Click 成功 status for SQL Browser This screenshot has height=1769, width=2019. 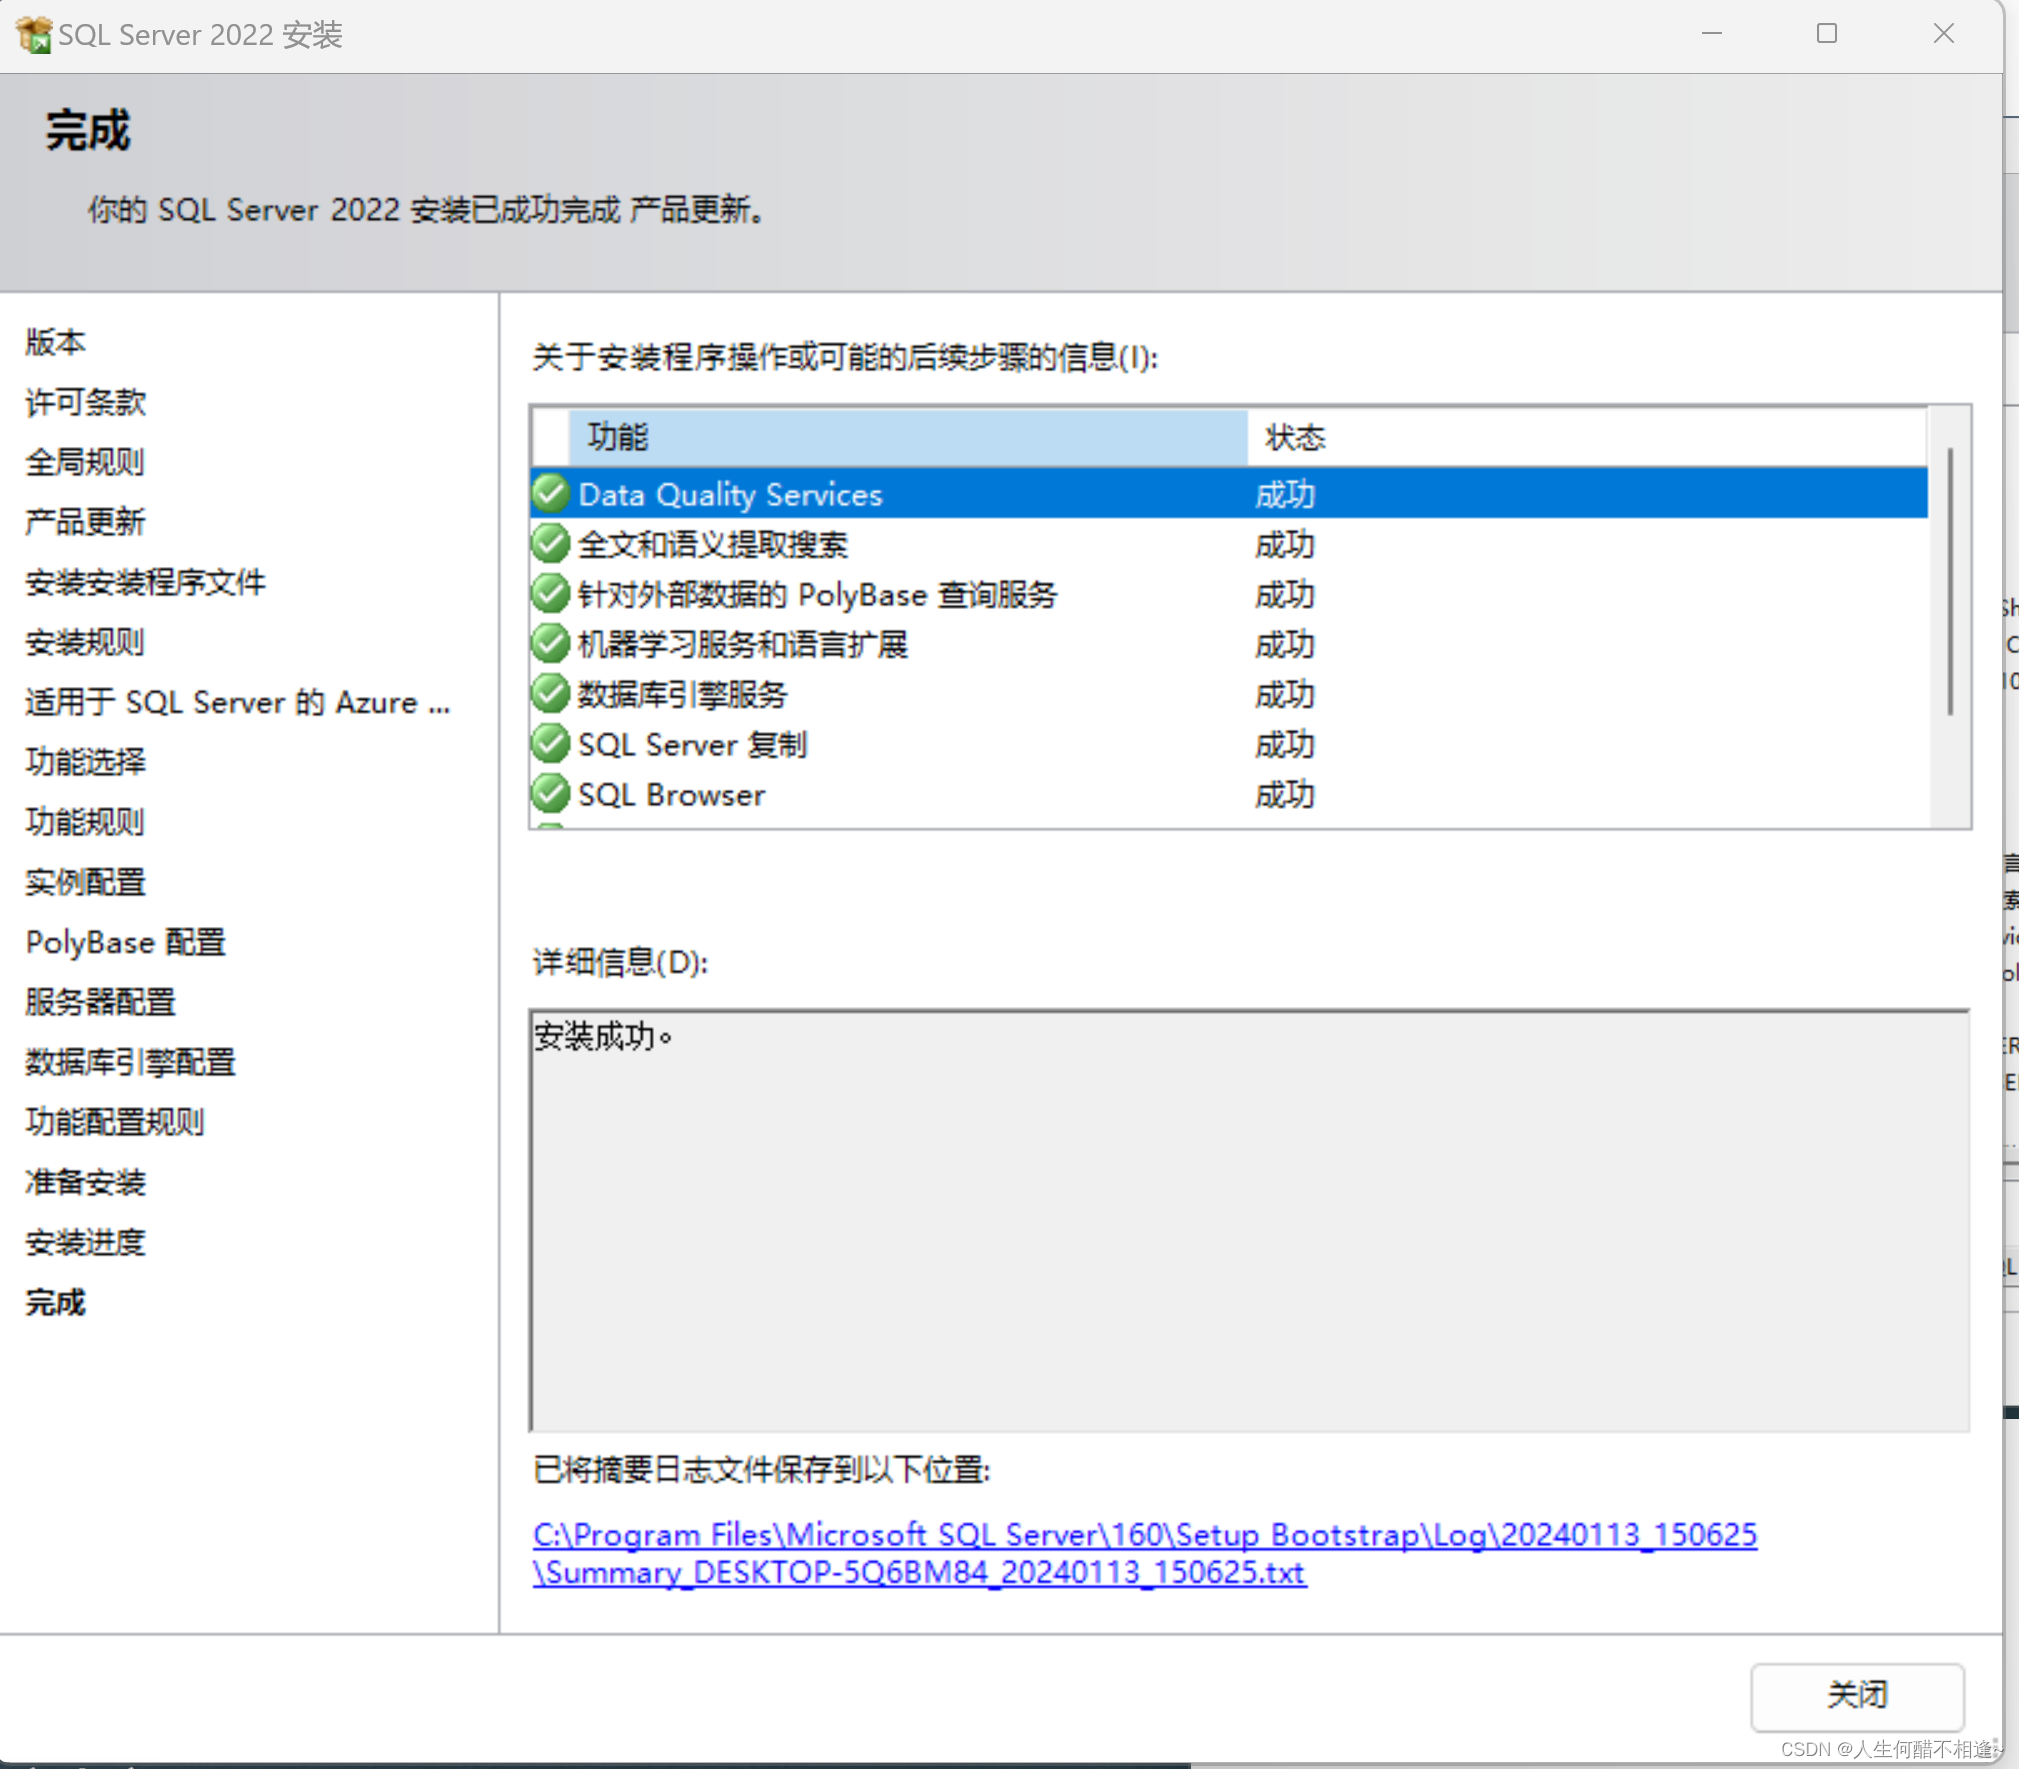click(1285, 794)
